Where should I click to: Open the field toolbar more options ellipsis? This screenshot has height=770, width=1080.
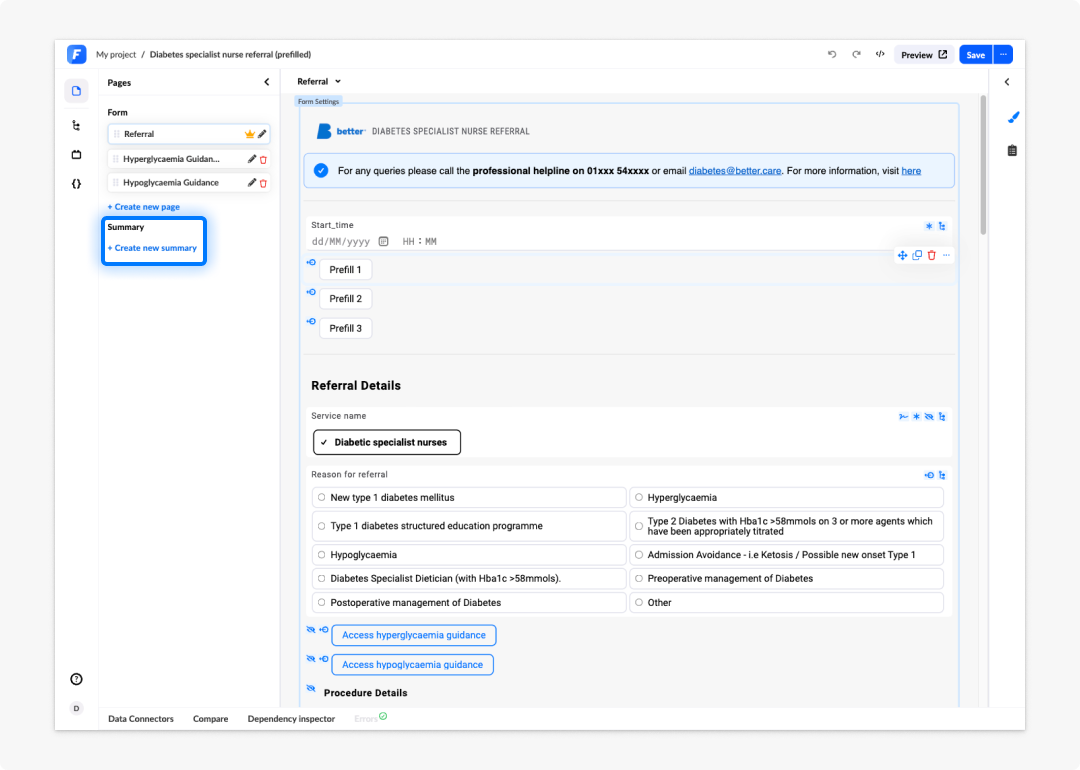[946, 256]
